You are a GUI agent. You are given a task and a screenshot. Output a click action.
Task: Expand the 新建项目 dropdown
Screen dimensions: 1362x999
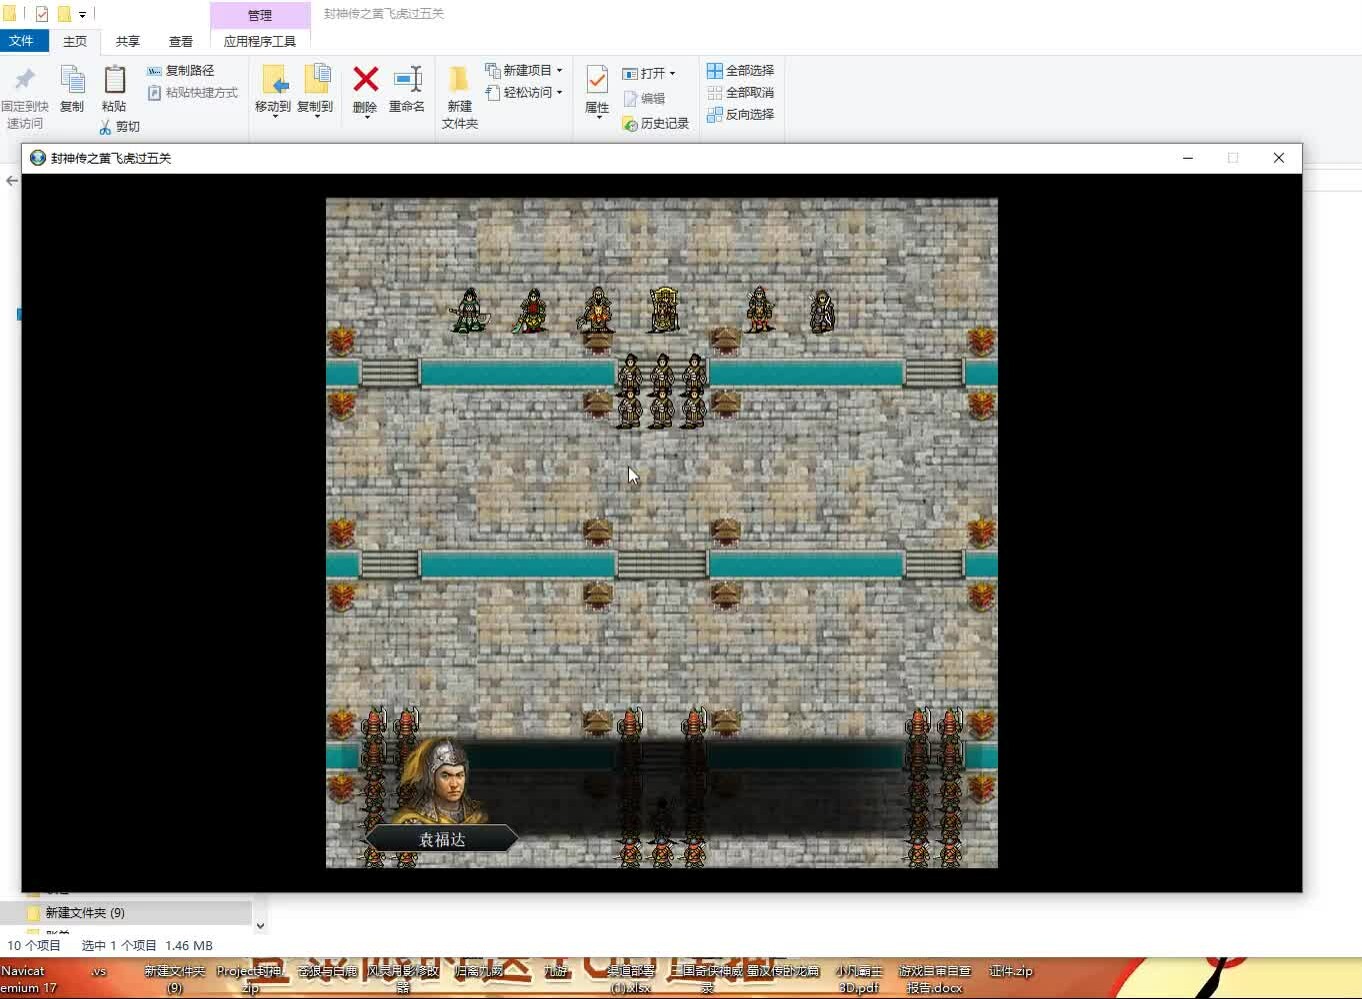point(559,70)
